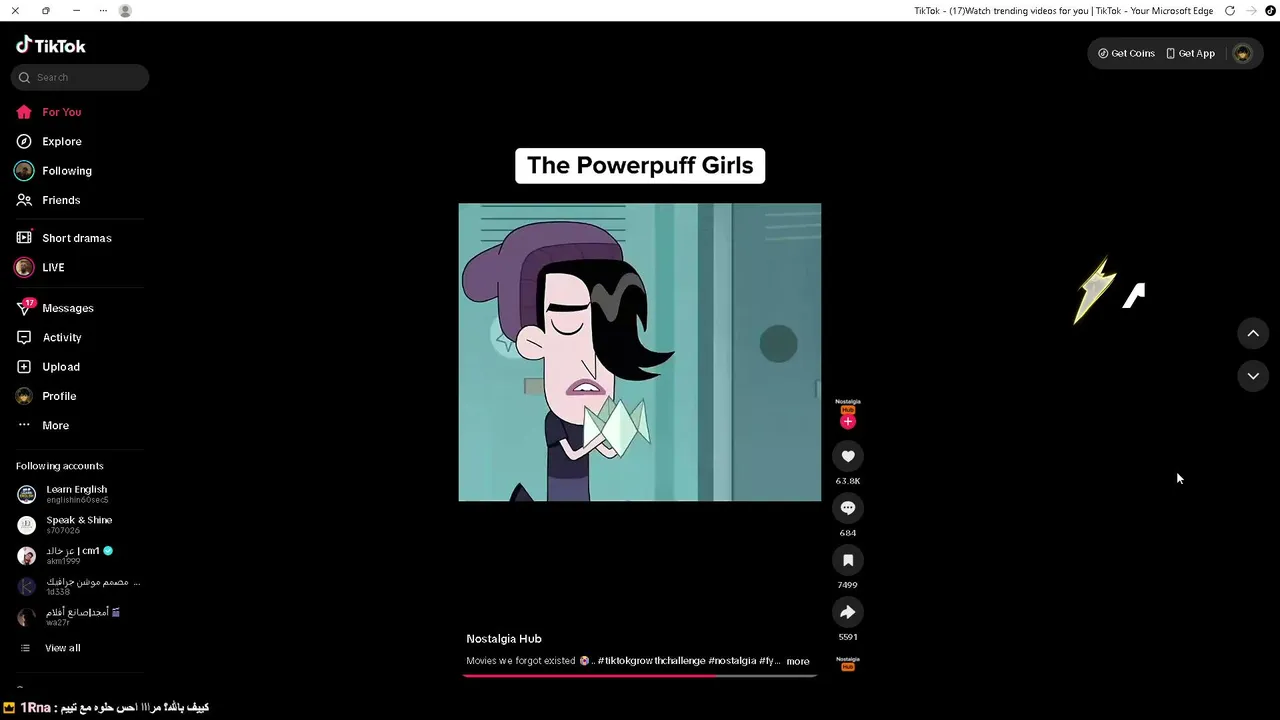Open Short dramas in the sidebar
The image size is (1280, 720).
(64, 238)
